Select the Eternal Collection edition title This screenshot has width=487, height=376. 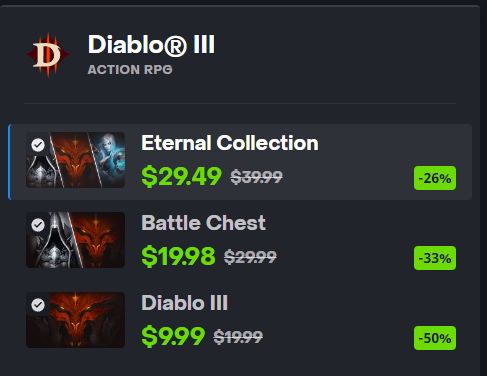(230, 143)
